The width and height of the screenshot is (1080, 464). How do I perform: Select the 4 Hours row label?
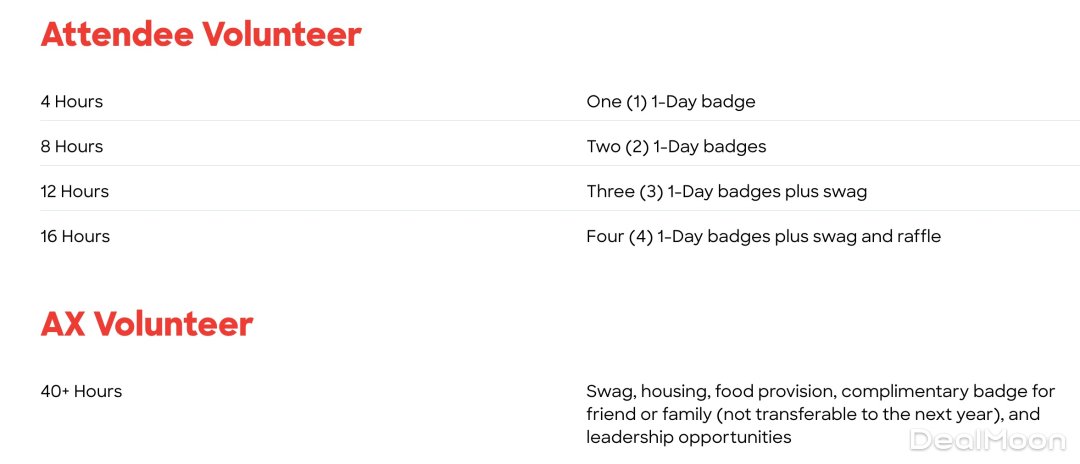(72, 101)
